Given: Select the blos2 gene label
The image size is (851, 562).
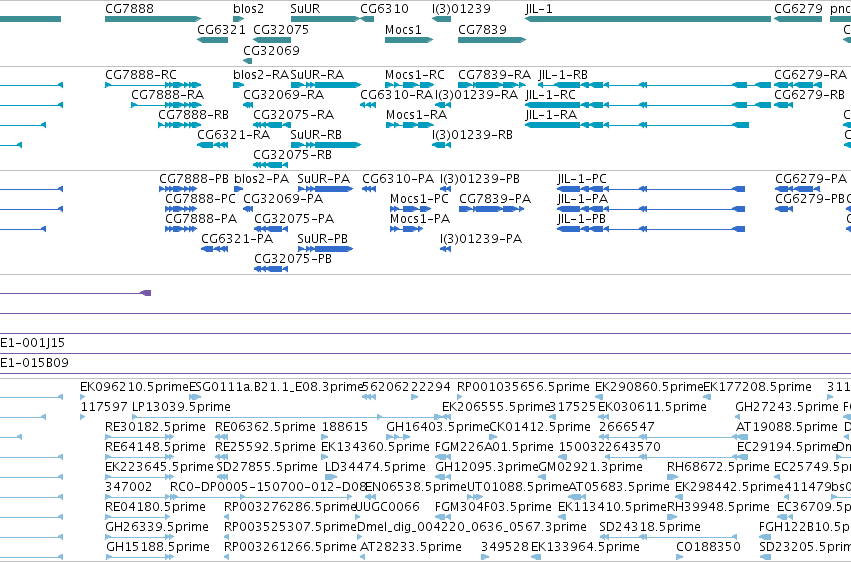Looking at the screenshot, I should click(249, 9).
